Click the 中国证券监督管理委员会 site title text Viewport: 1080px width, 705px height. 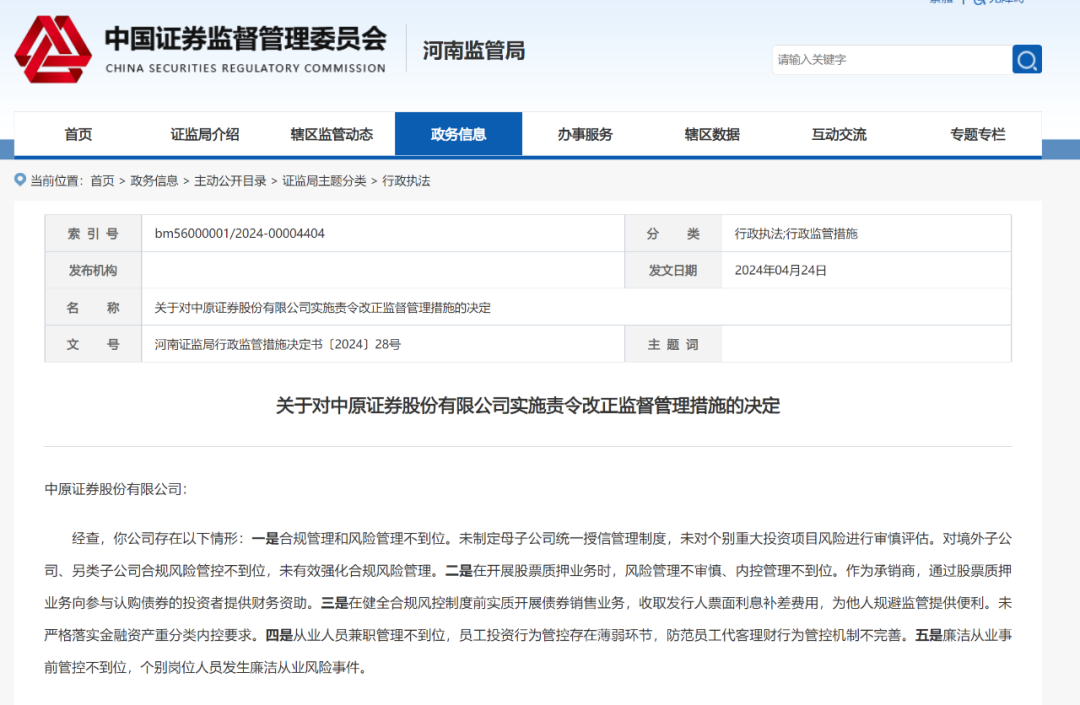(x=245, y=40)
